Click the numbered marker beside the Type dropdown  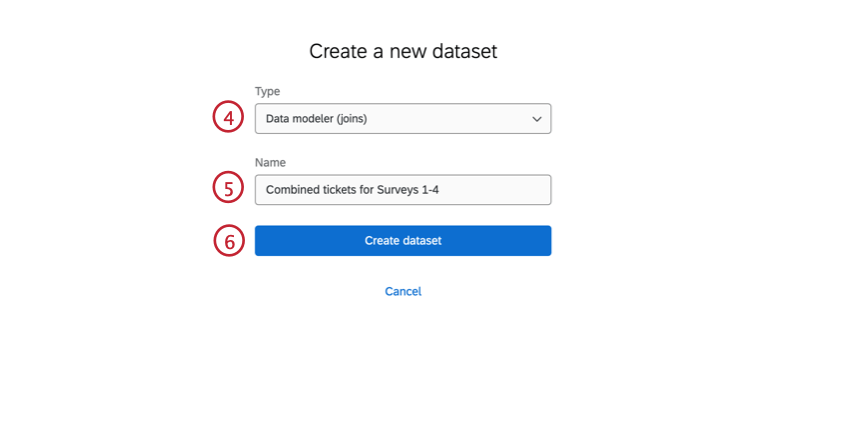(x=229, y=118)
